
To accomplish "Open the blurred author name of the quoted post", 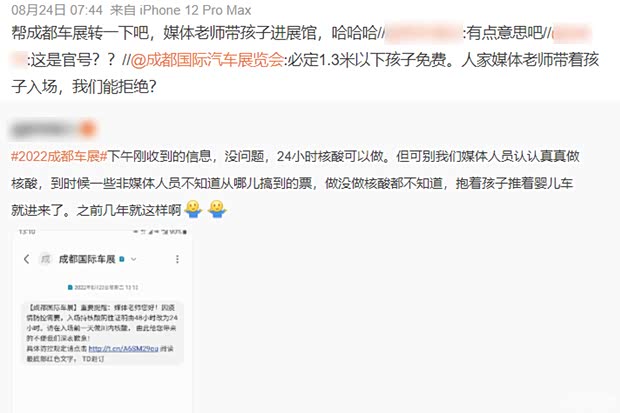I will [45, 129].
